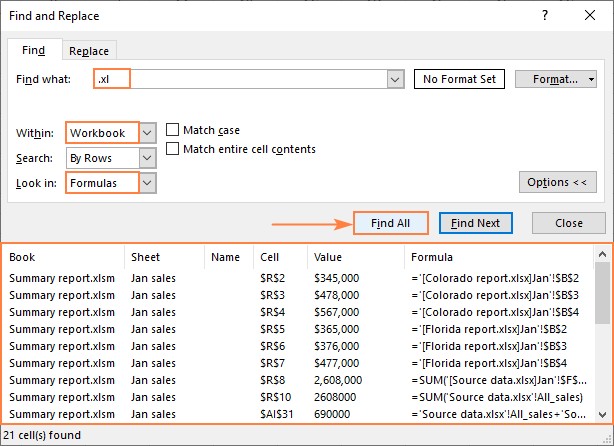The width and height of the screenshot is (614, 446).
Task: Close the Find and Replace dialog with X
Action: [590, 15]
